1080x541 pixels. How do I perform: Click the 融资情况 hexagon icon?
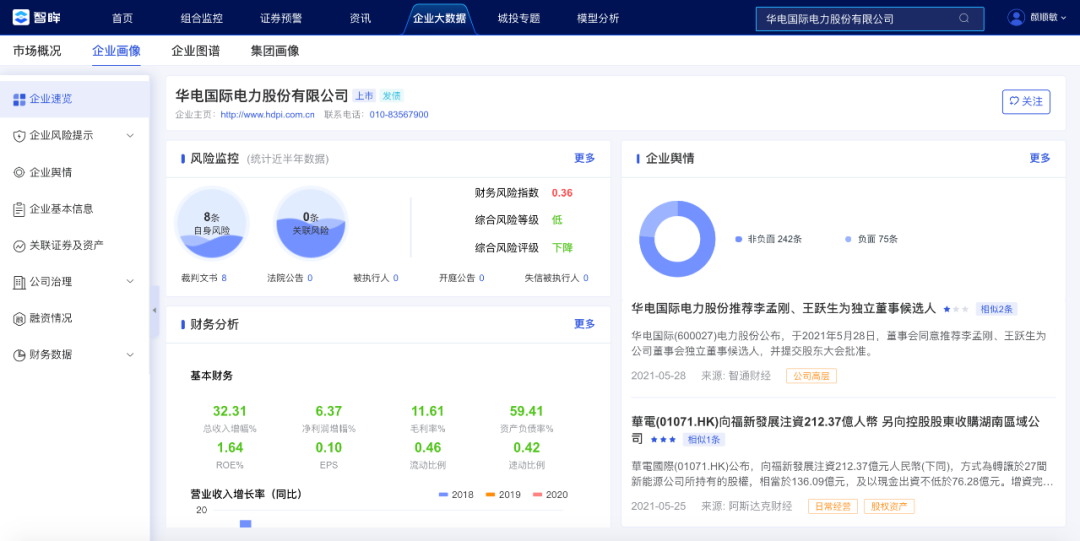(x=19, y=318)
